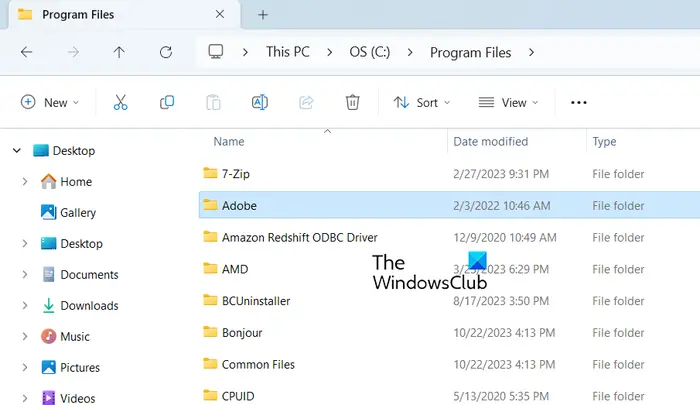The height and width of the screenshot is (405, 700).
Task: Cut the selected item with scissors icon
Action: 121,102
